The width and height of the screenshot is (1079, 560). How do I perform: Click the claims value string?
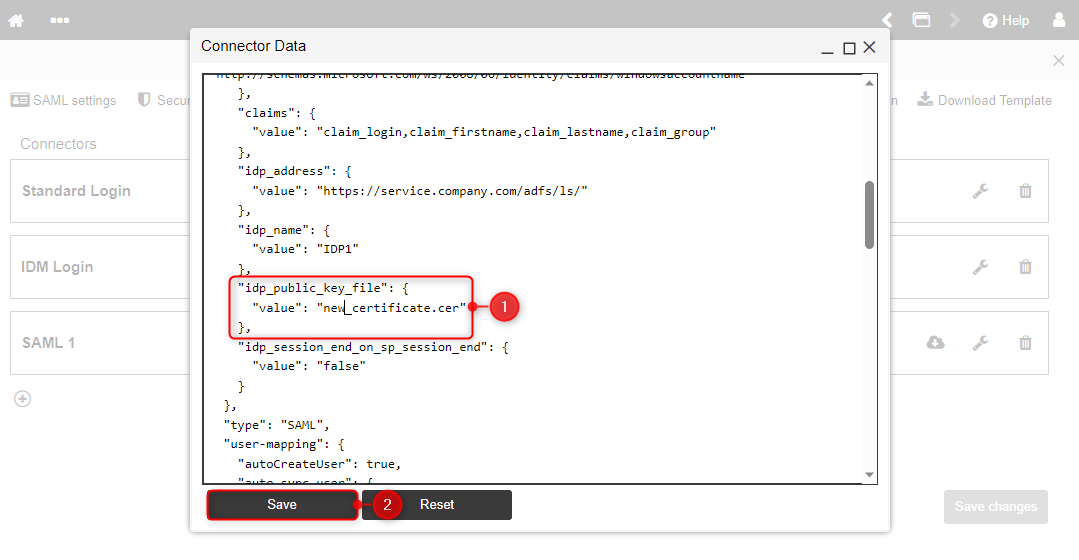point(516,132)
